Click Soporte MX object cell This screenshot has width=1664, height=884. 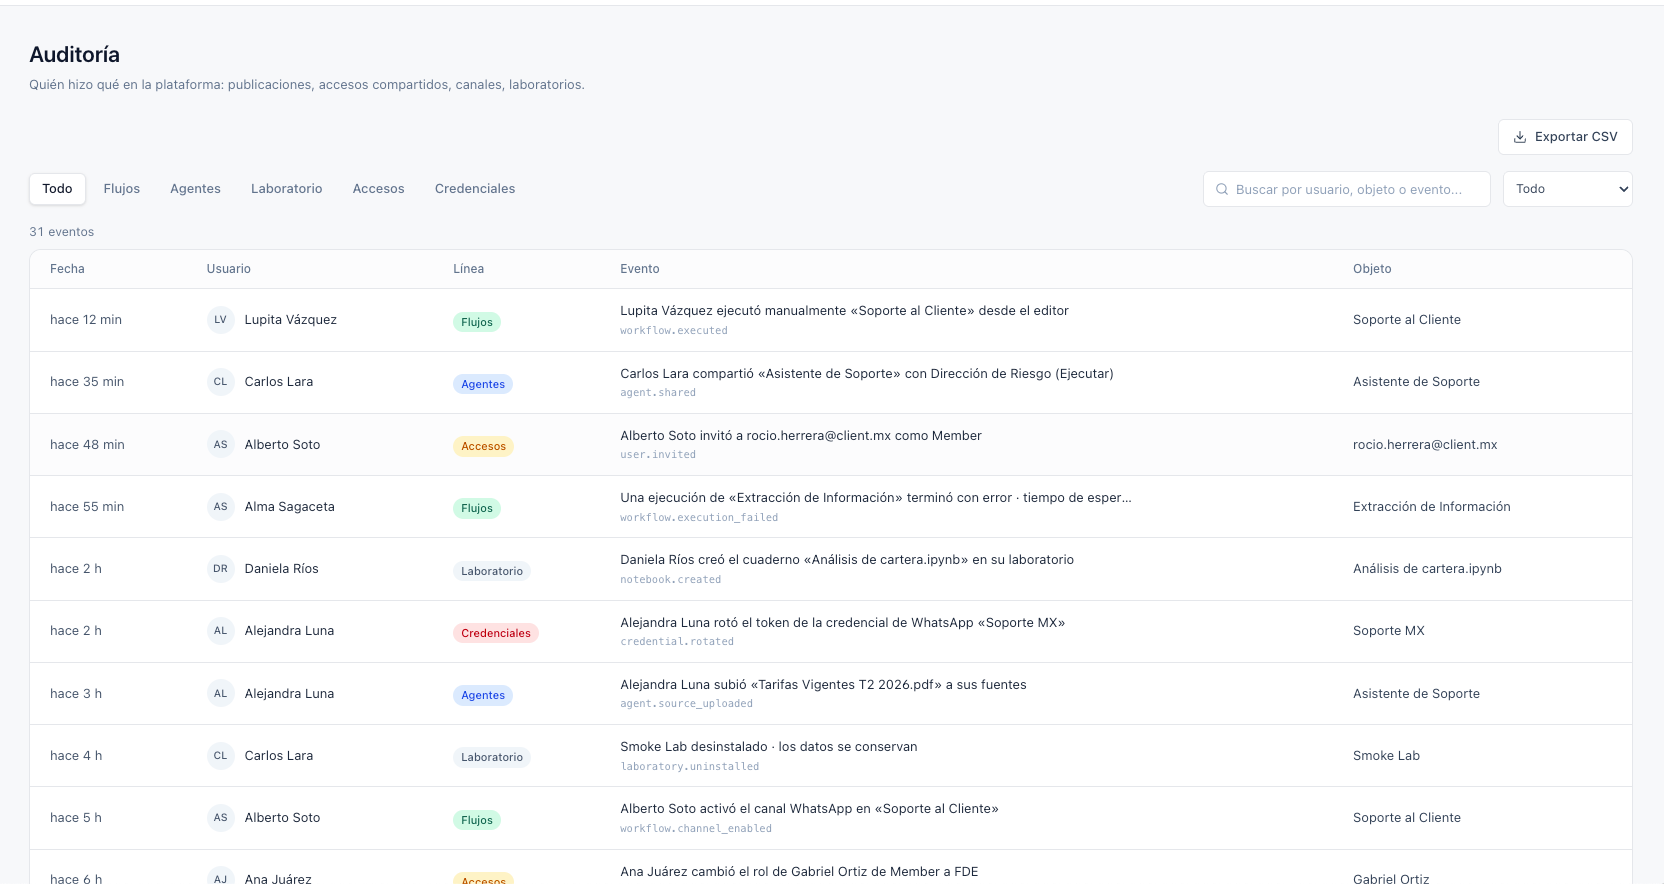1389,631
